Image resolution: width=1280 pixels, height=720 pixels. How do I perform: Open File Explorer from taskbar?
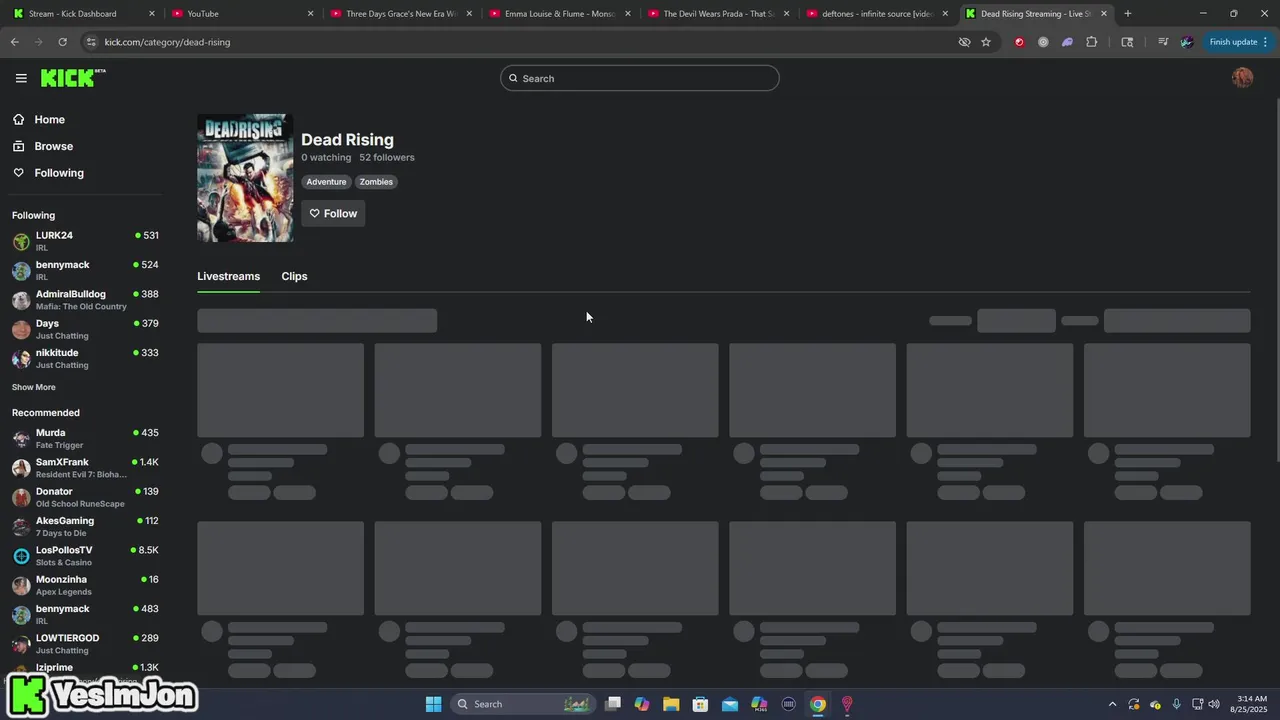pyautogui.click(x=671, y=704)
